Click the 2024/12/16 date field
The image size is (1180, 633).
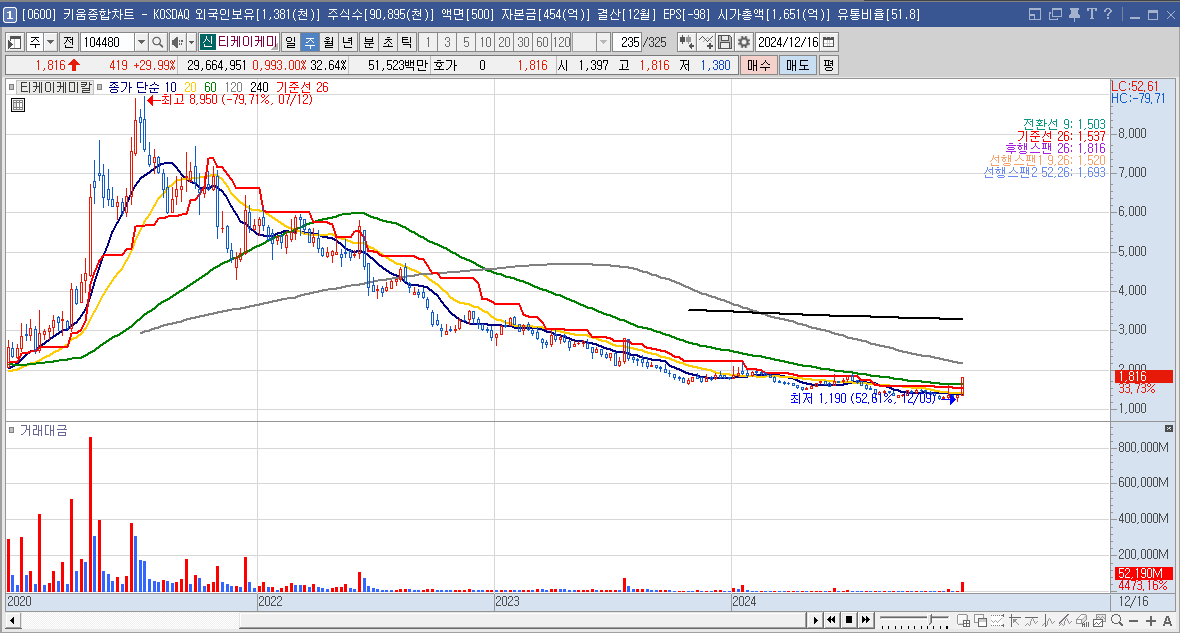click(x=788, y=42)
